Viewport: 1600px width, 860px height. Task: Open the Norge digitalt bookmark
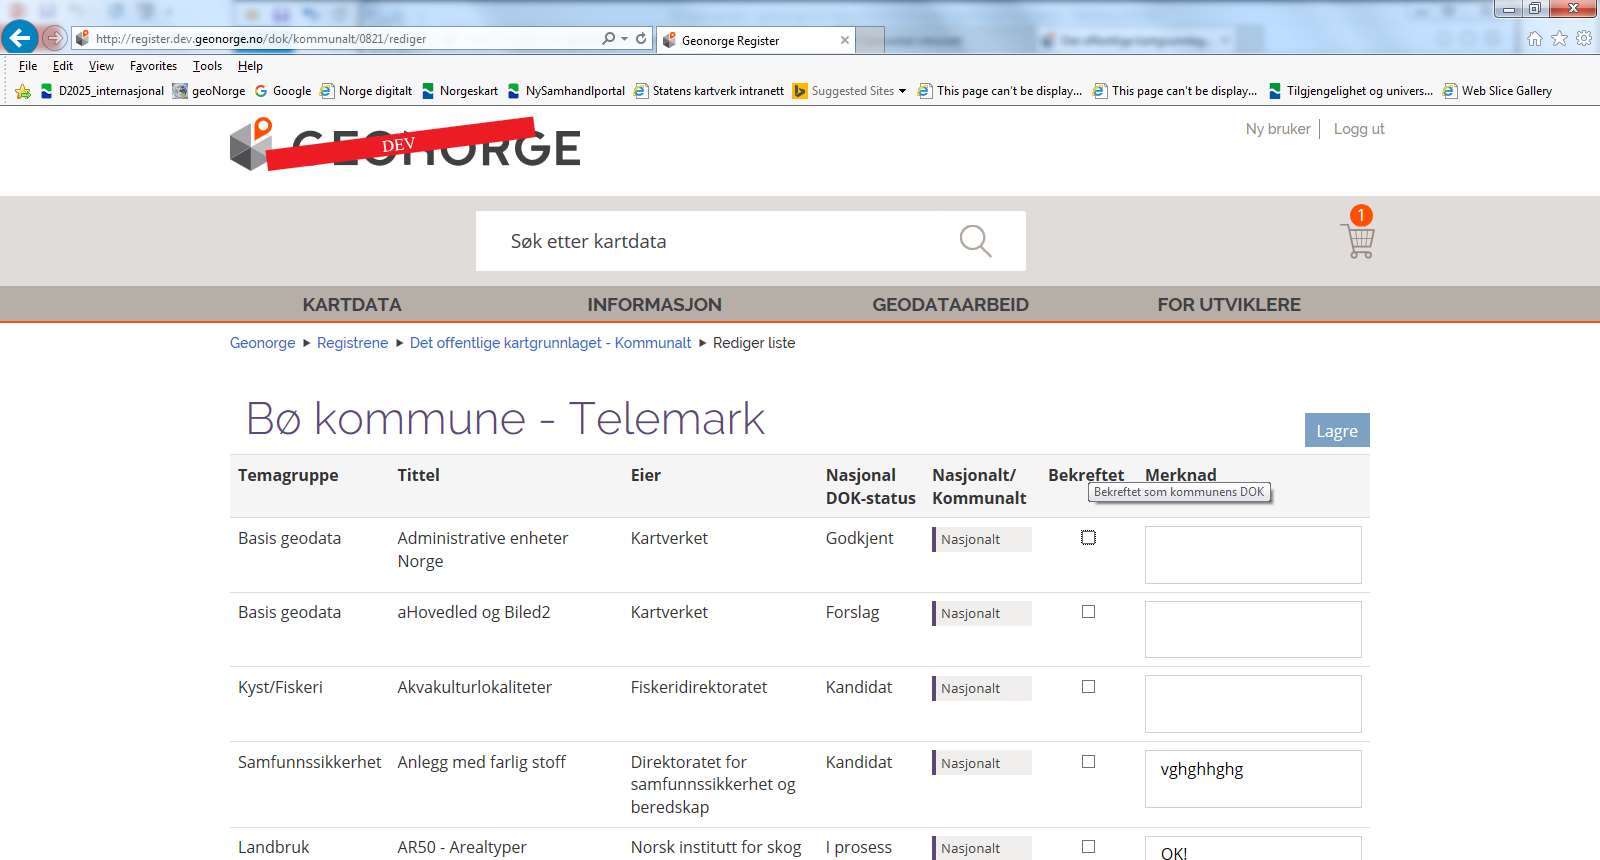coord(366,91)
